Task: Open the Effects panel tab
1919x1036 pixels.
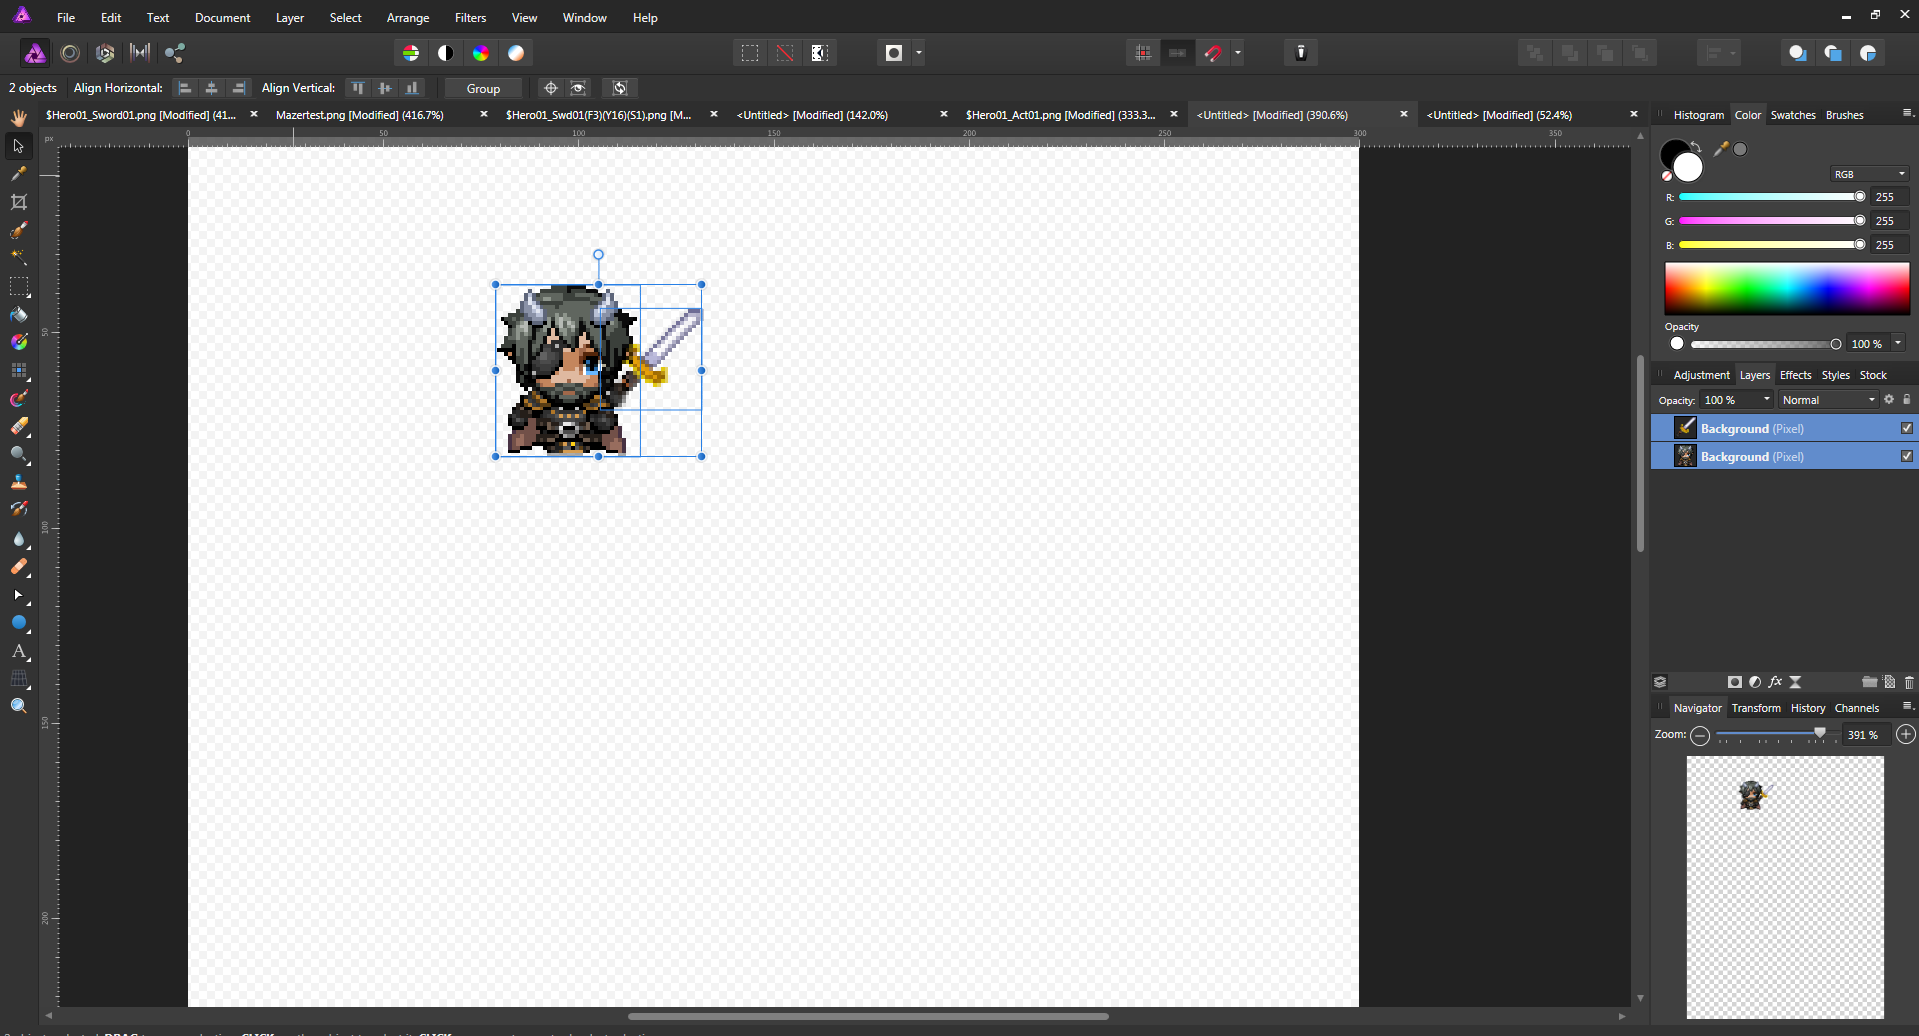Action: click(x=1795, y=375)
